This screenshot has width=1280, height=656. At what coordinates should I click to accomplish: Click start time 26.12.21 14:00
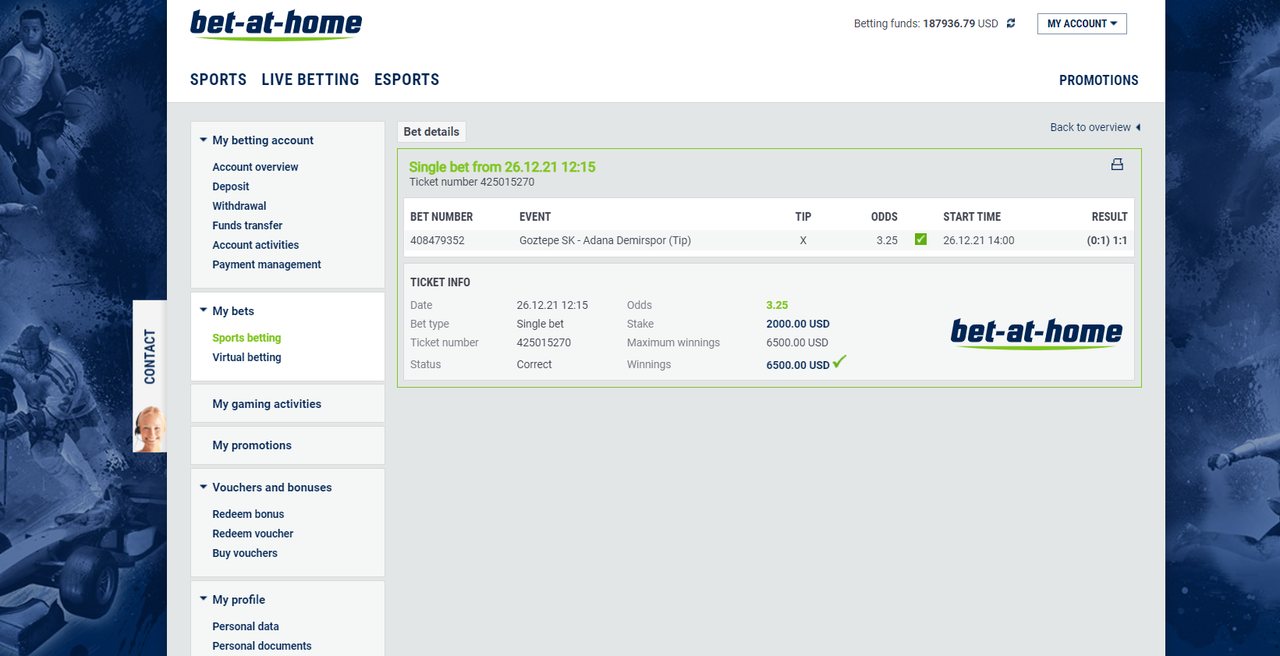(x=979, y=240)
